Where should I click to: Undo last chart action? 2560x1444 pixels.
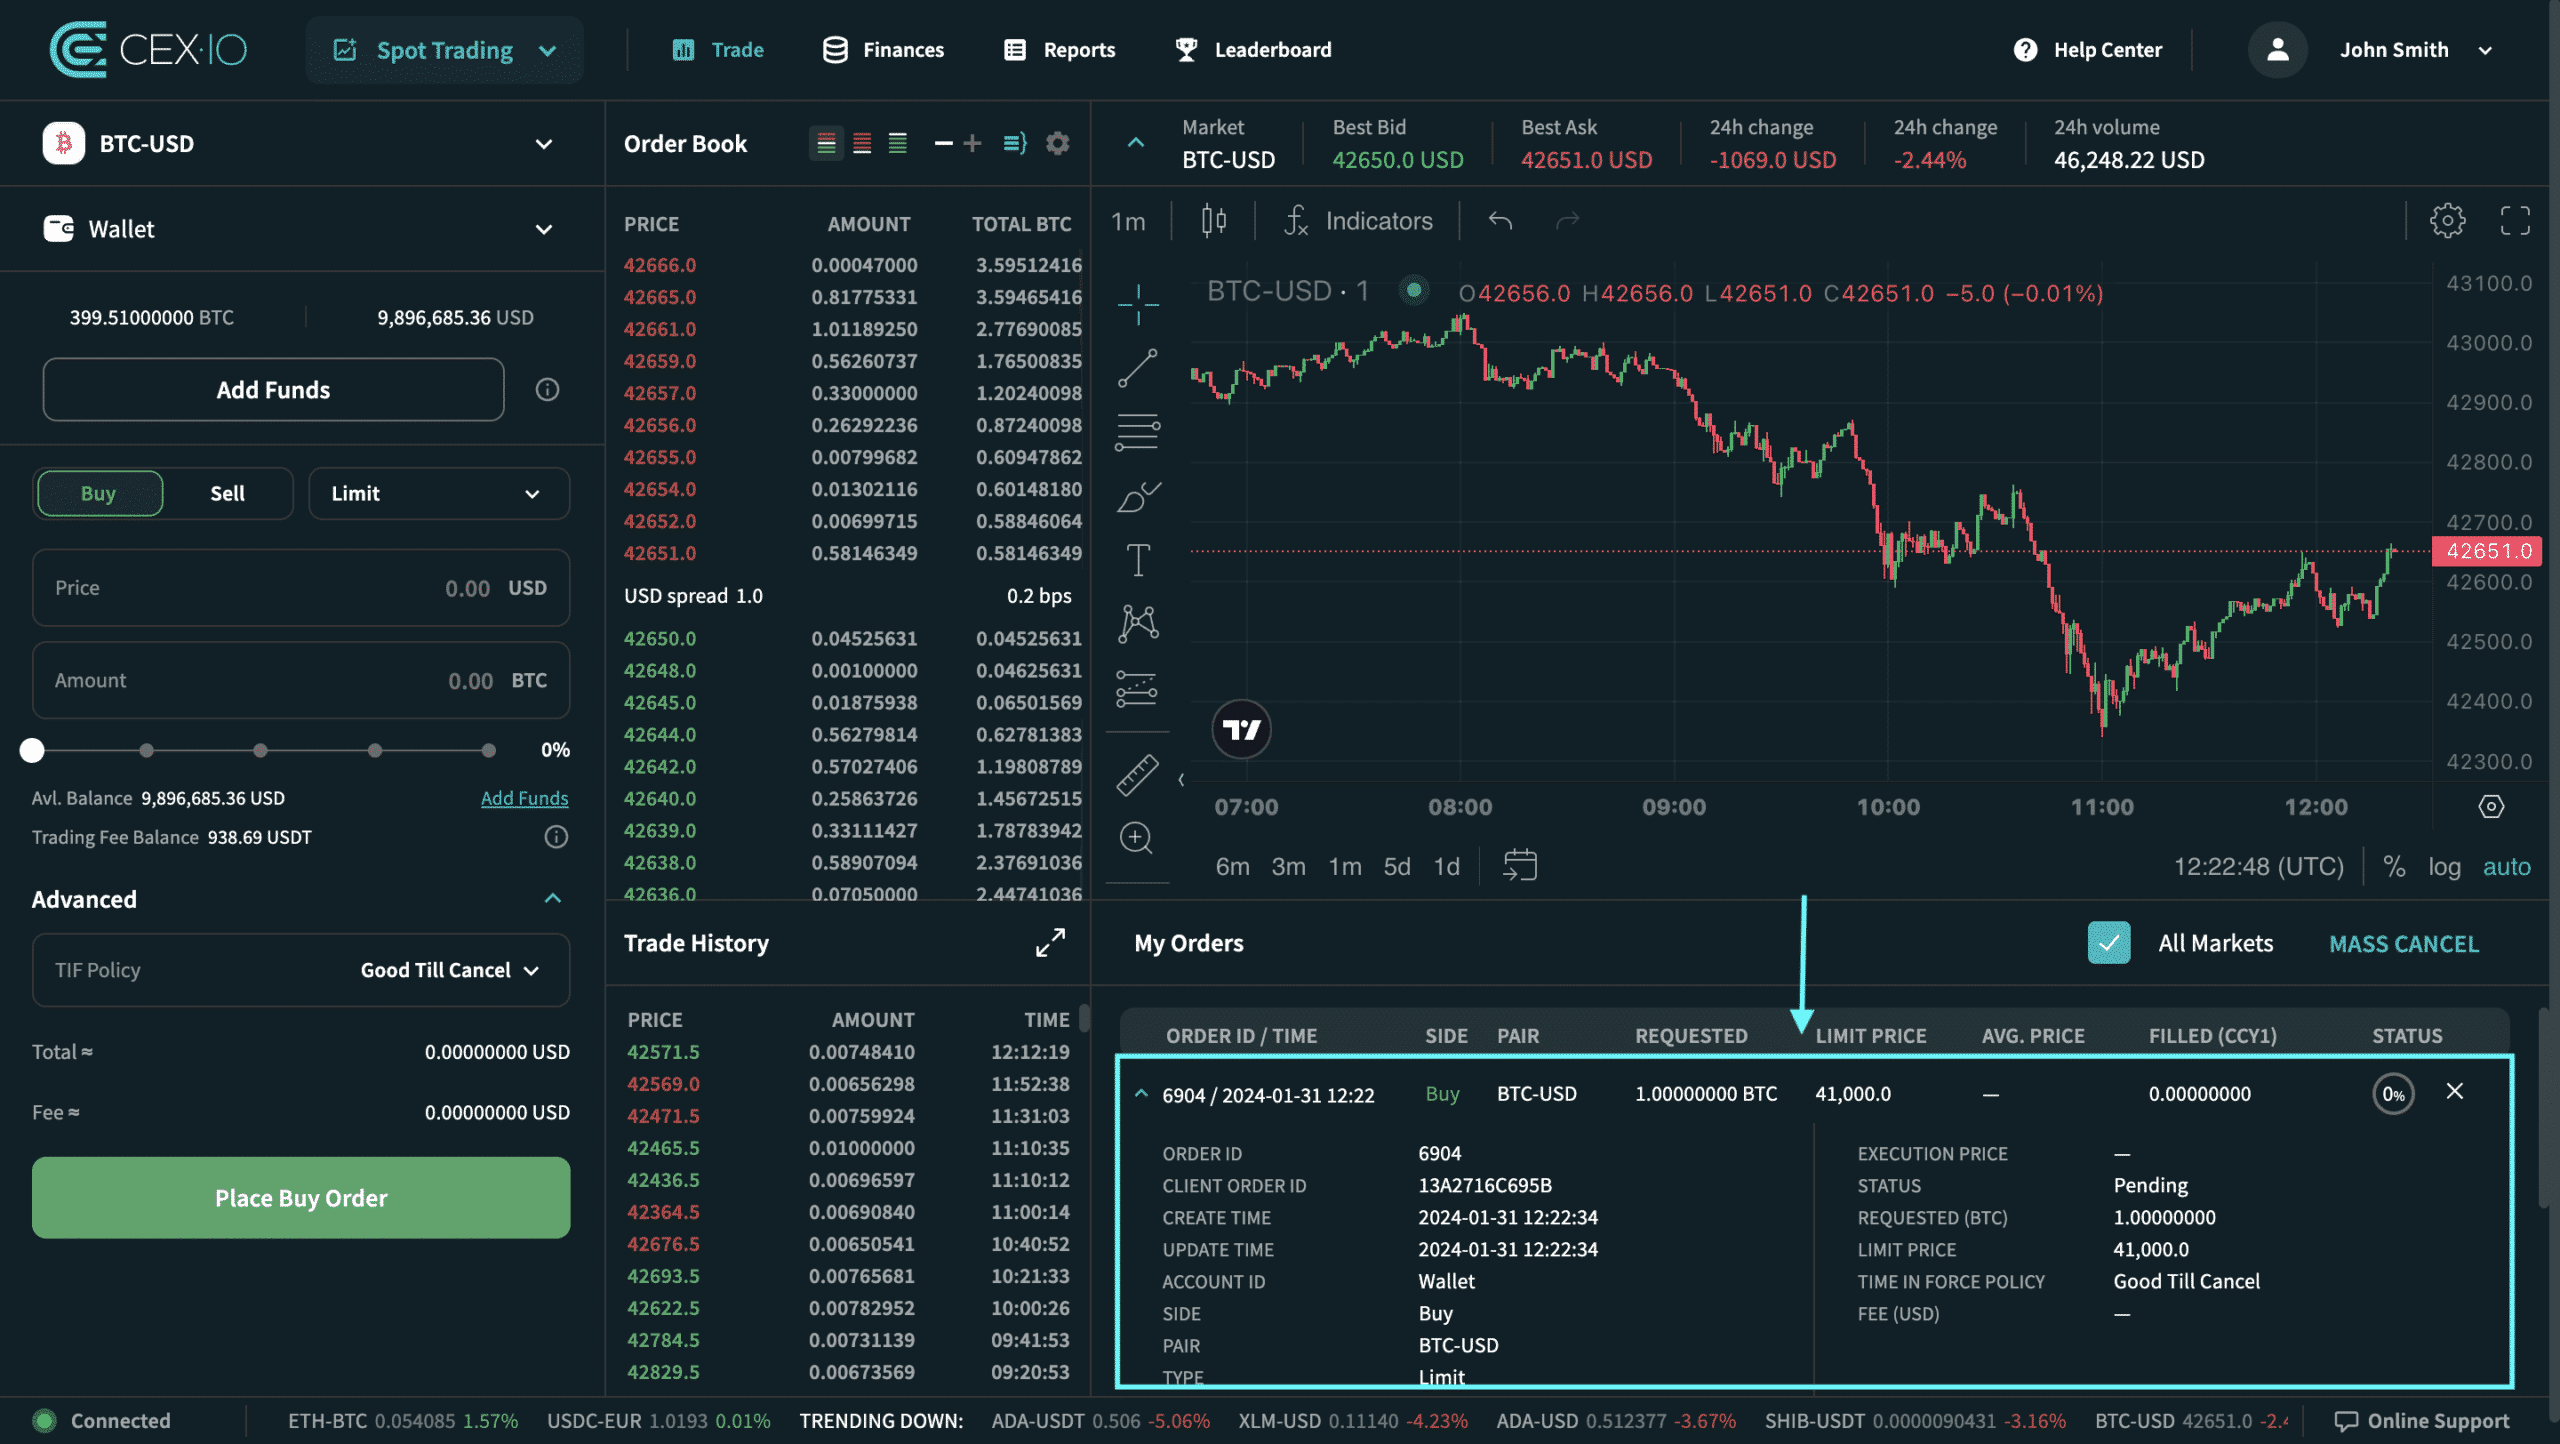[x=1500, y=221]
